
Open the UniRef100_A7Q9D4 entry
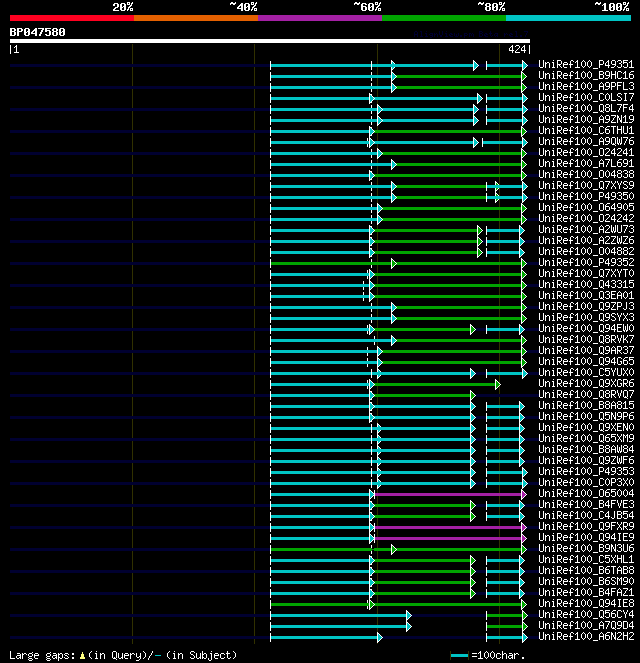coord(586,625)
